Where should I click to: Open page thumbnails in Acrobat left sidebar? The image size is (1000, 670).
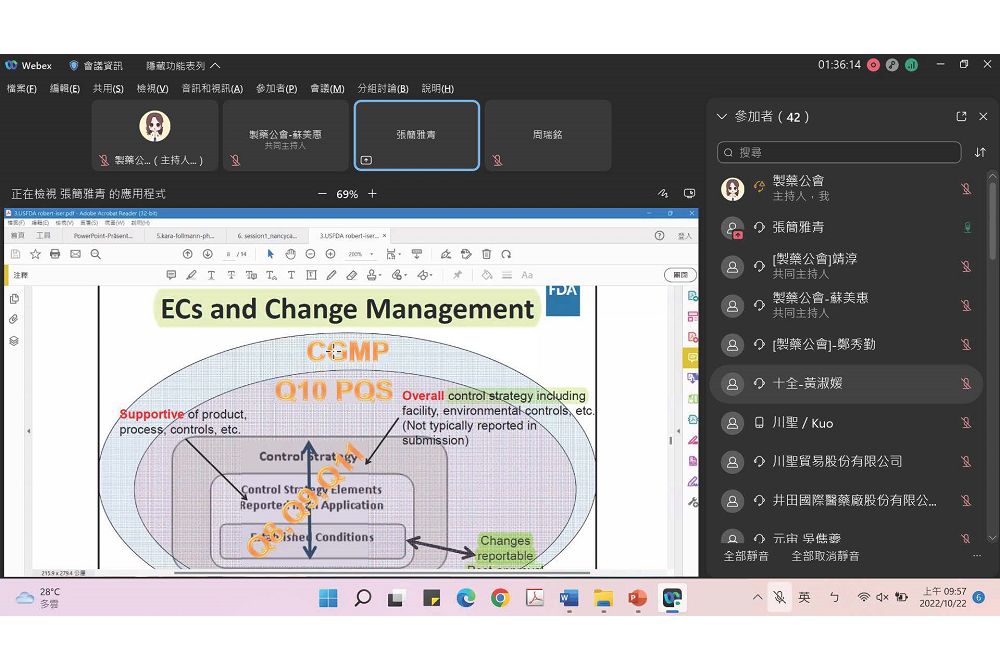(x=14, y=298)
